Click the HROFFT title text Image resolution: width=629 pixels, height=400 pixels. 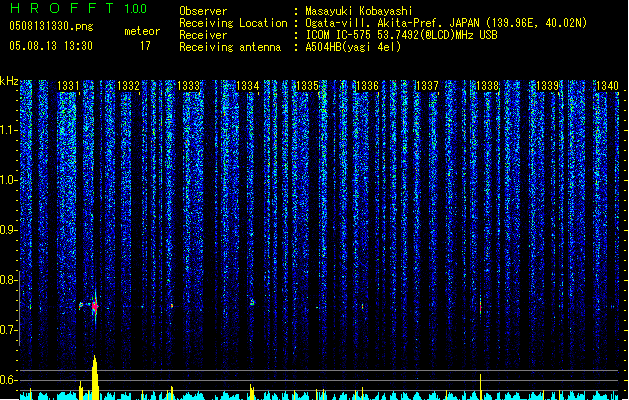[62, 8]
